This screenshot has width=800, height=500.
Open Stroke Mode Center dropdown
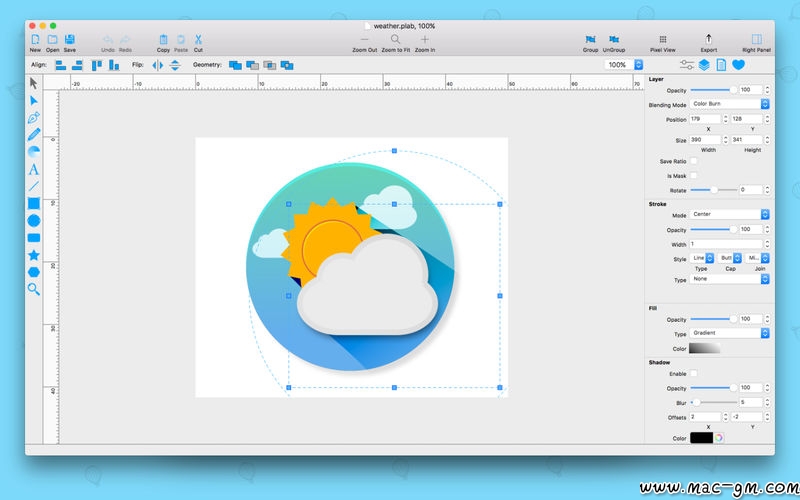click(x=729, y=214)
